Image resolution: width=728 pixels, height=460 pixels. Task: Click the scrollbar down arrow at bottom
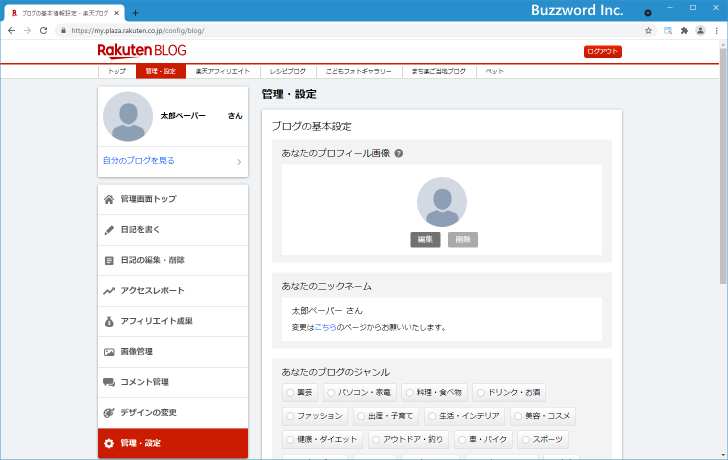pos(723,456)
